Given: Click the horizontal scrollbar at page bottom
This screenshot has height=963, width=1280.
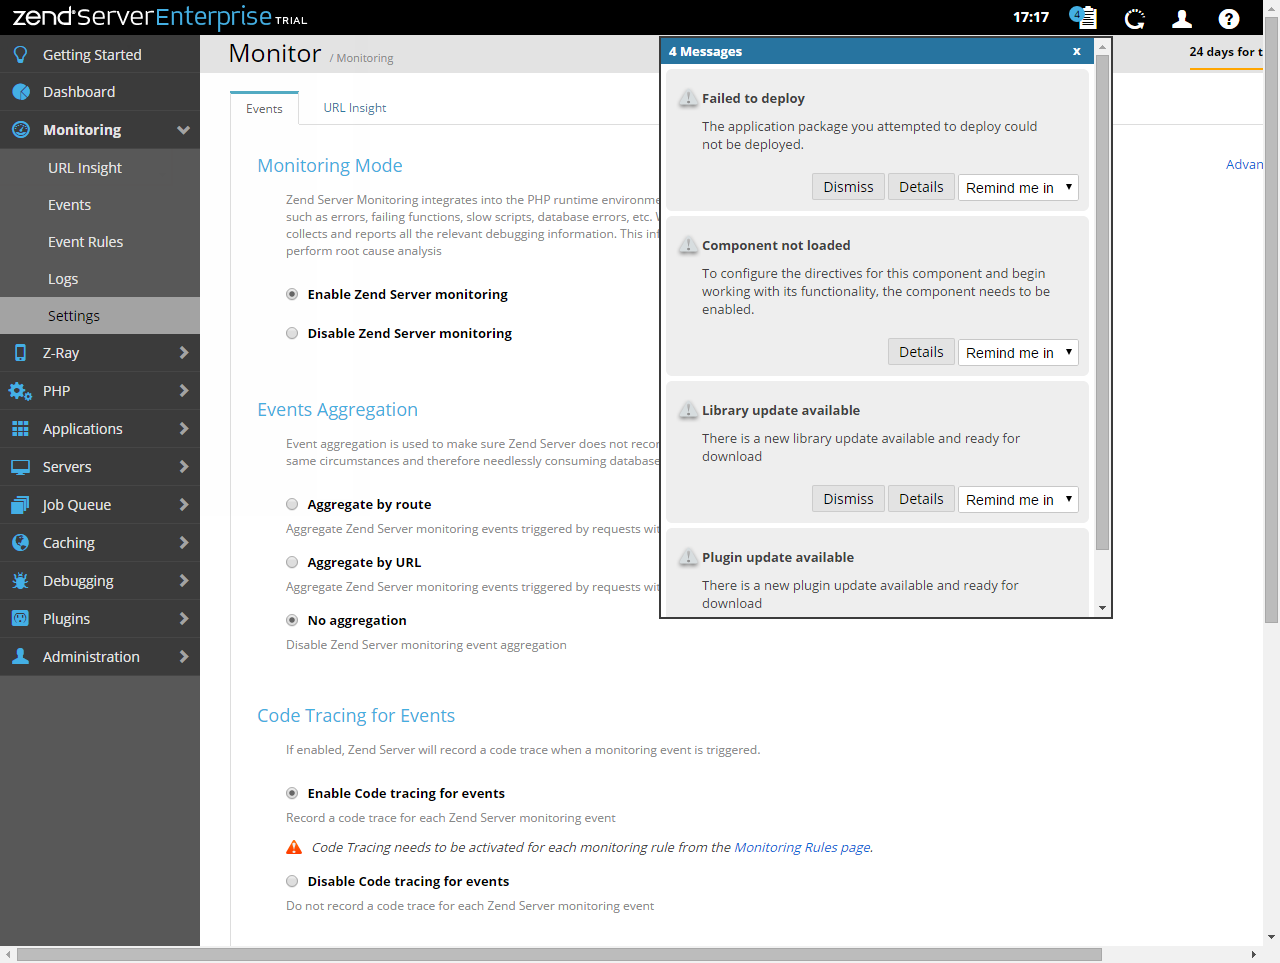Looking at the screenshot, I should [x=560, y=955].
